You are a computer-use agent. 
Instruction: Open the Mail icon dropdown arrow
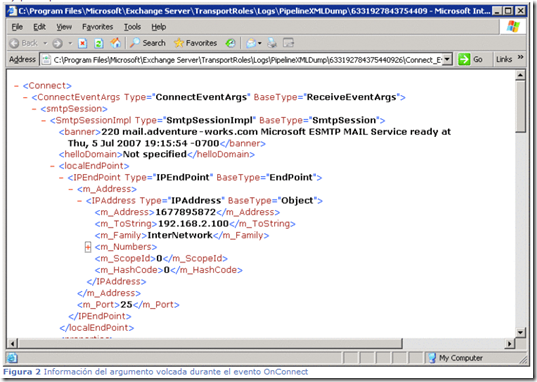click(x=260, y=43)
